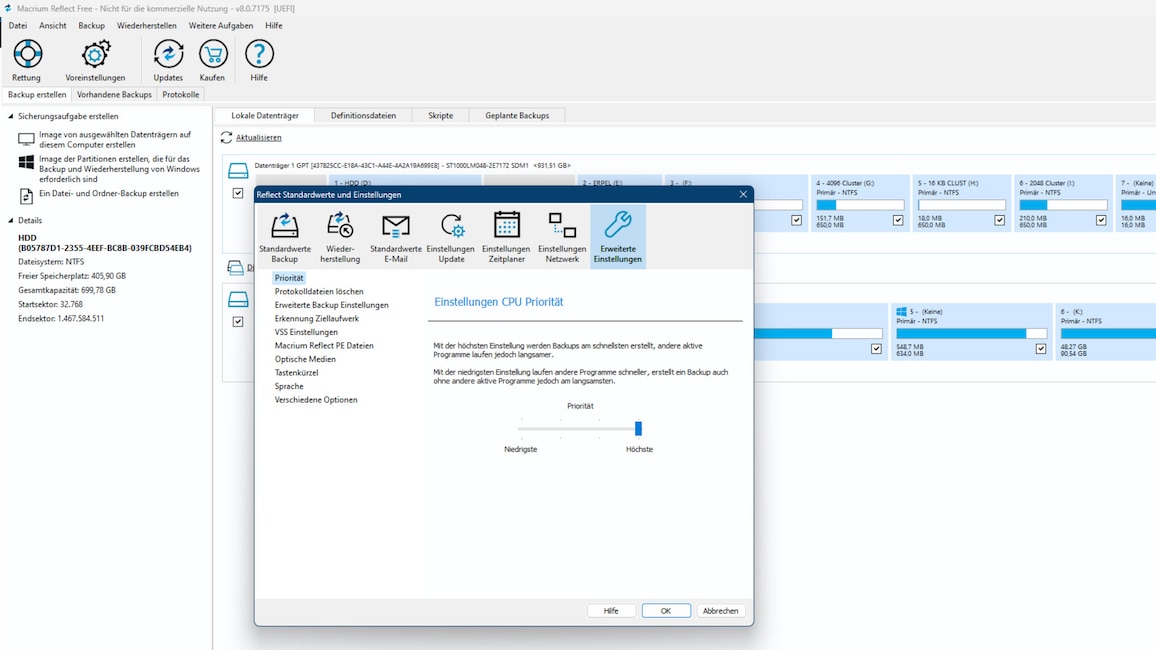
Task: Click the Aktualisieren link
Action: 259,138
